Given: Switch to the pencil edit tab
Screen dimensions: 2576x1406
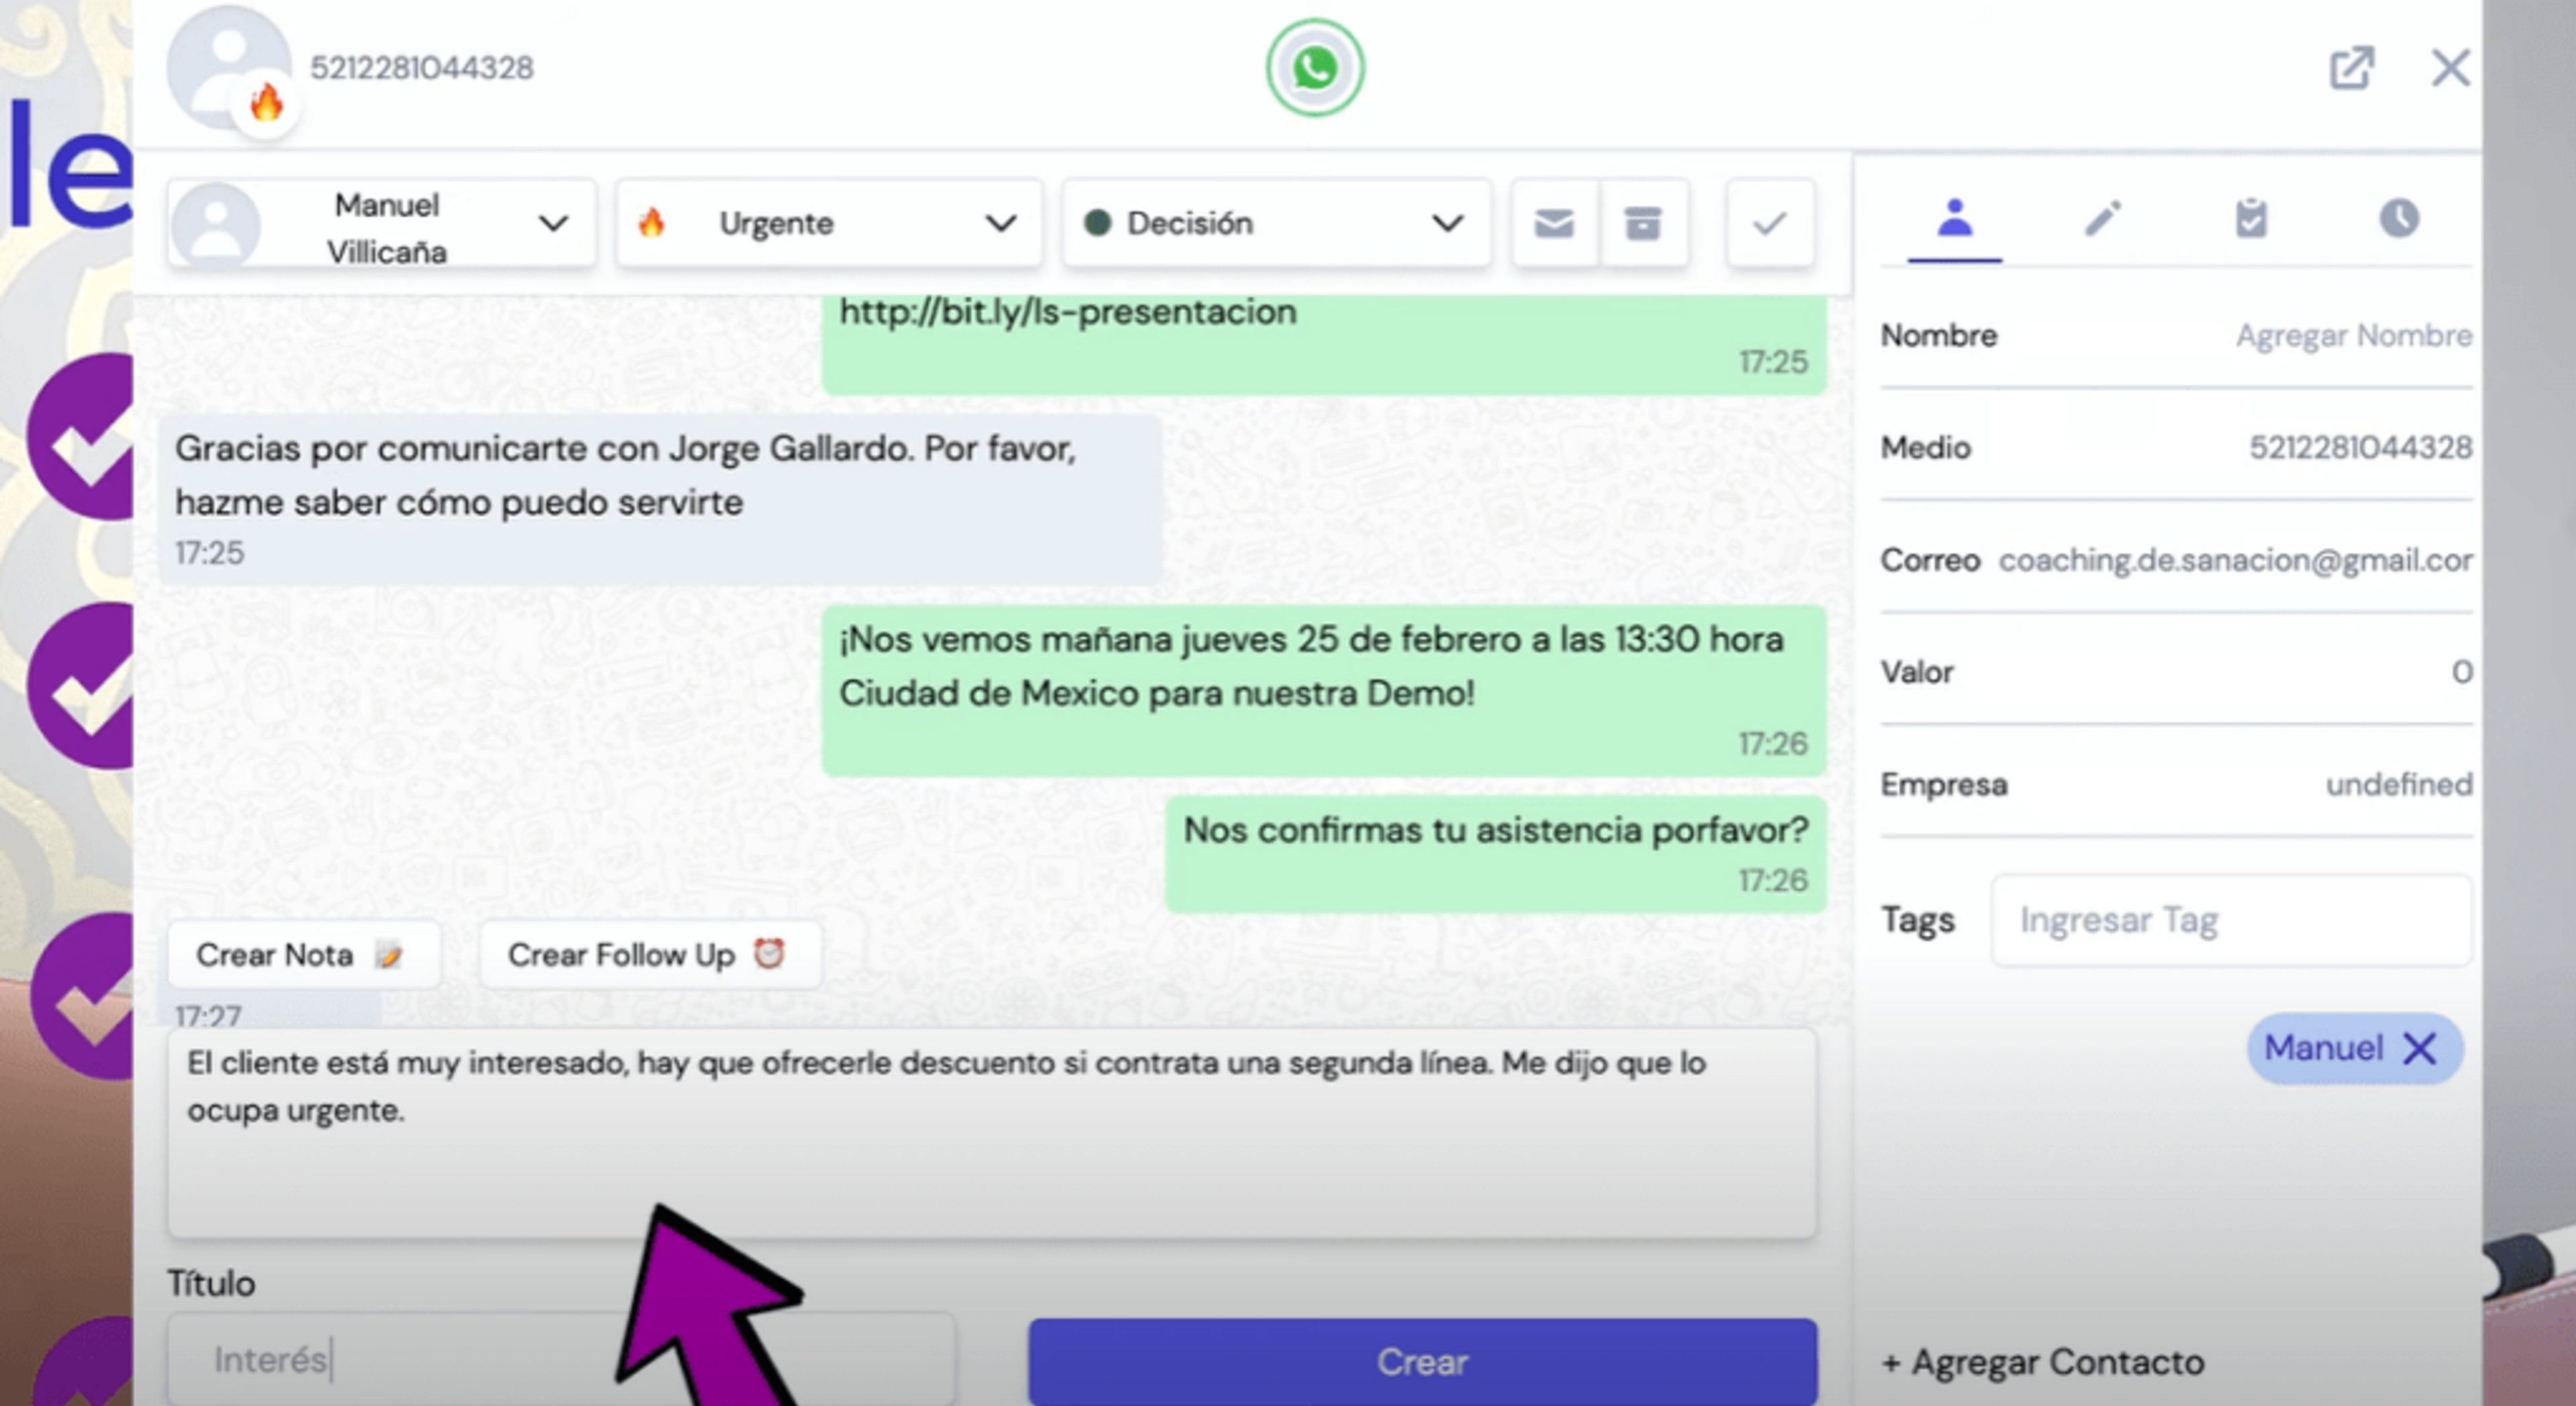Looking at the screenshot, I should (x=2102, y=219).
